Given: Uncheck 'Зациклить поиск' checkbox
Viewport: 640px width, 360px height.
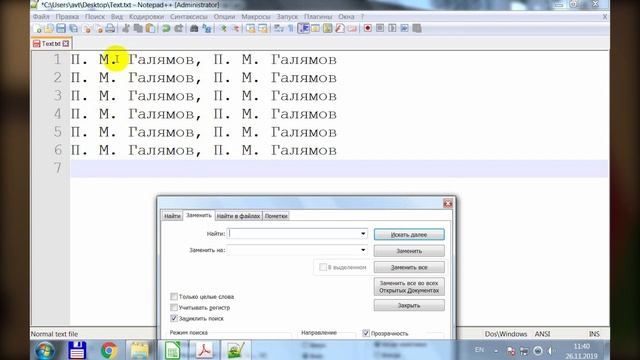Looking at the screenshot, I should (x=174, y=318).
